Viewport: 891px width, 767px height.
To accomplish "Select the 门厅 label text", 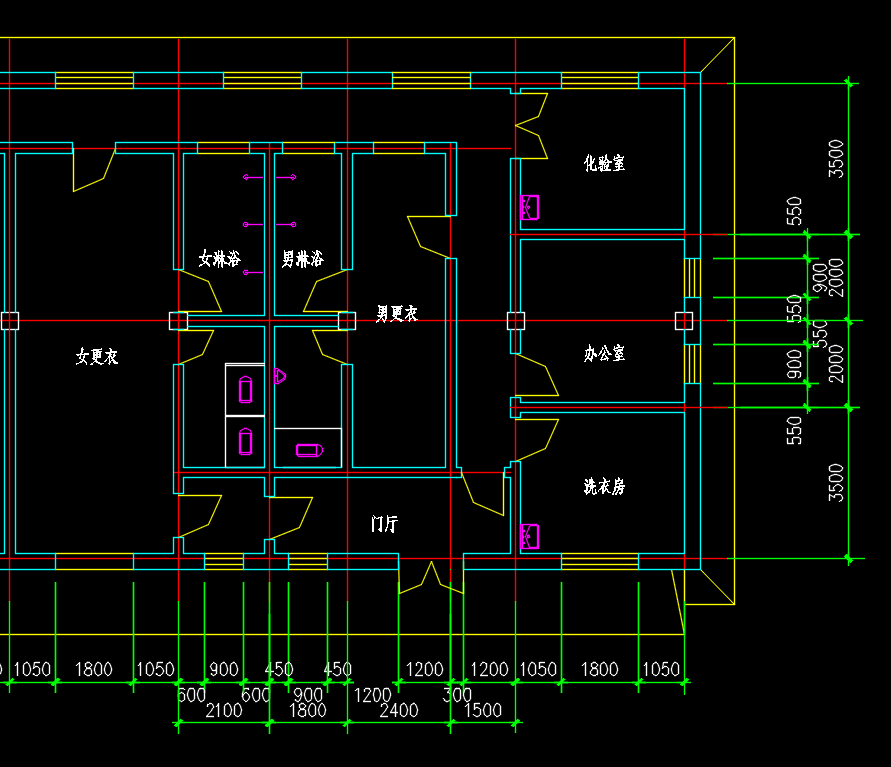I will click(x=384, y=523).
